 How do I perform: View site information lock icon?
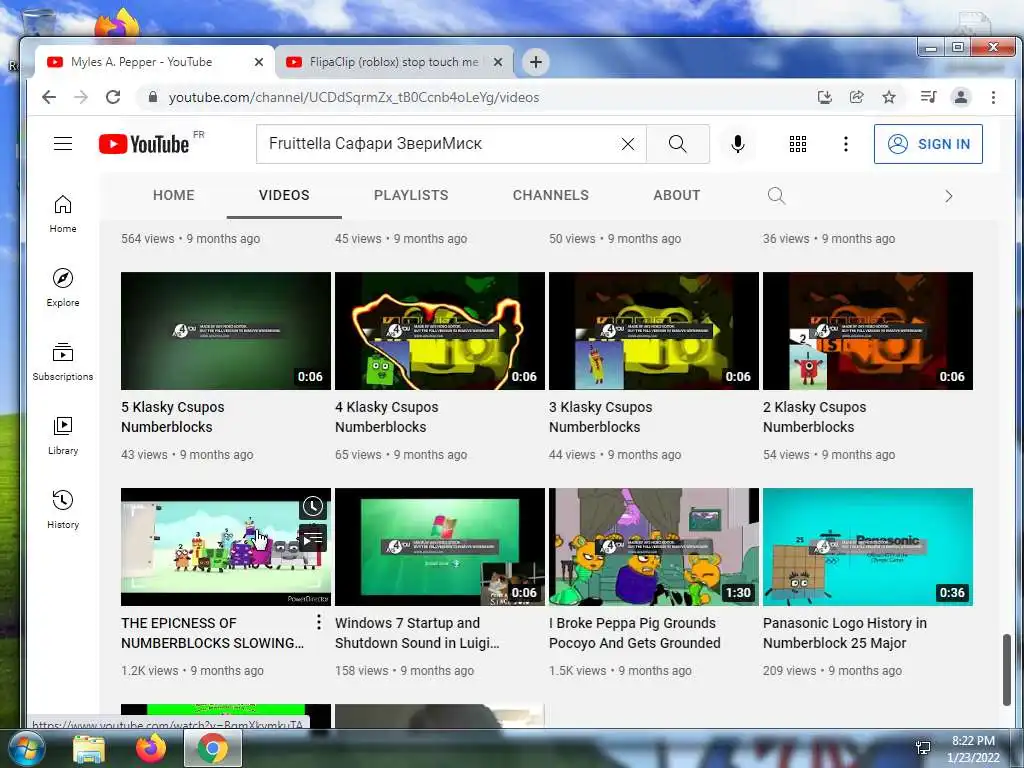[153, 97]
